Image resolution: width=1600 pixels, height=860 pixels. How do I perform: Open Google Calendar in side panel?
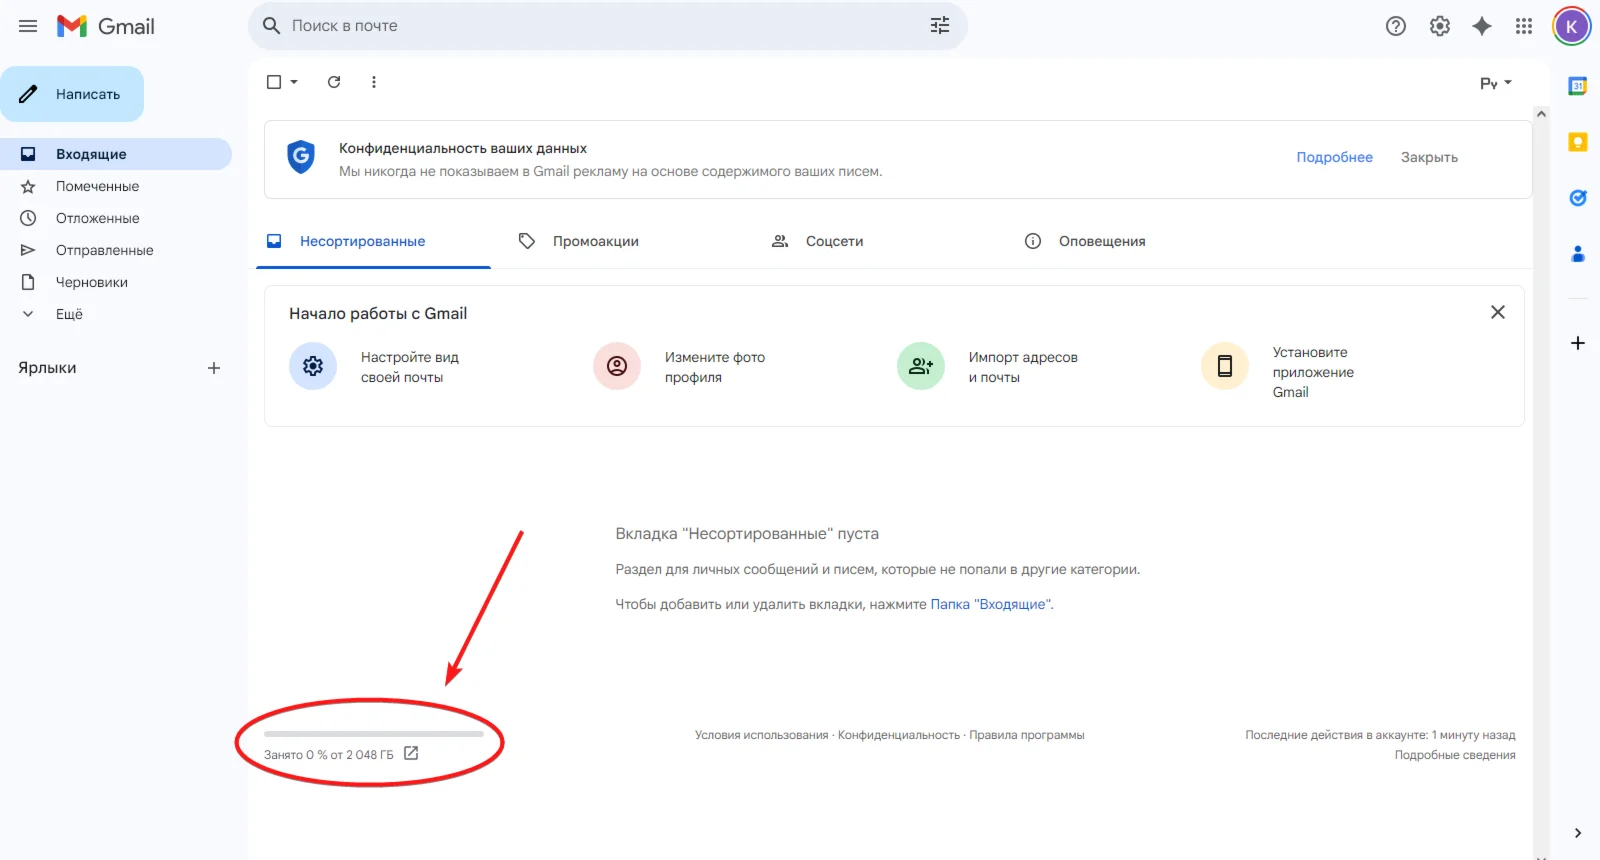[1578, 86]
